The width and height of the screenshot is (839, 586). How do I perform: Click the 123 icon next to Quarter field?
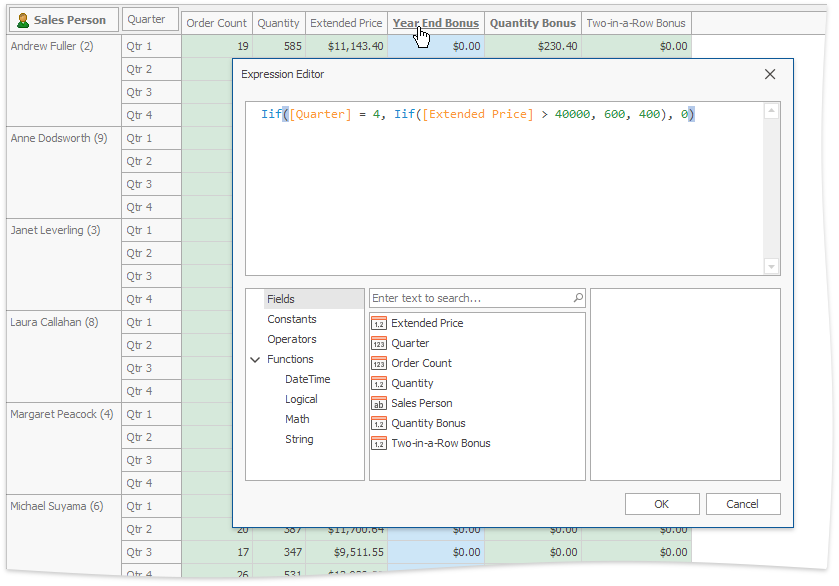point(378,343)
